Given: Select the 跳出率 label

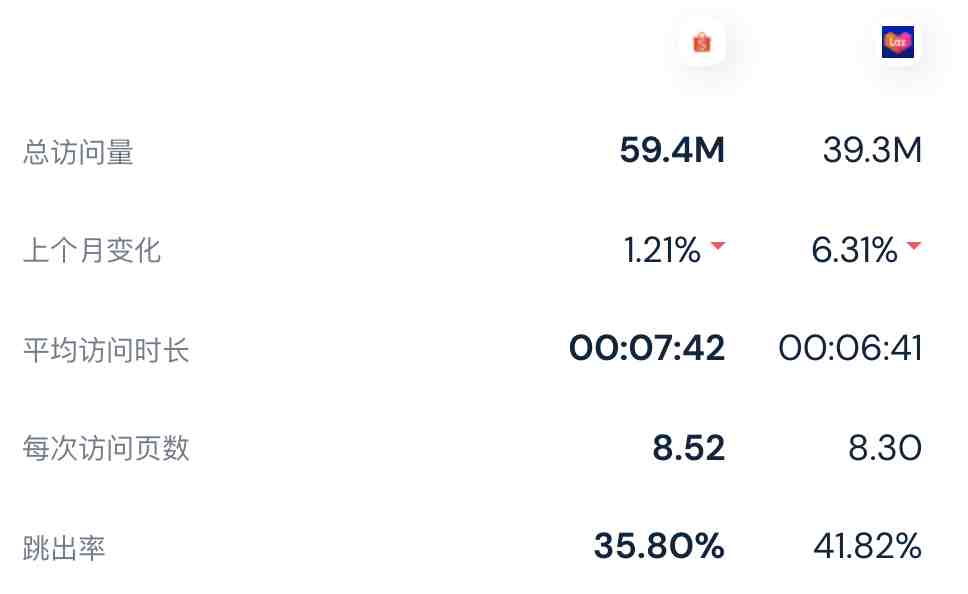Looking at the screenshot, I should click(64, 548).
